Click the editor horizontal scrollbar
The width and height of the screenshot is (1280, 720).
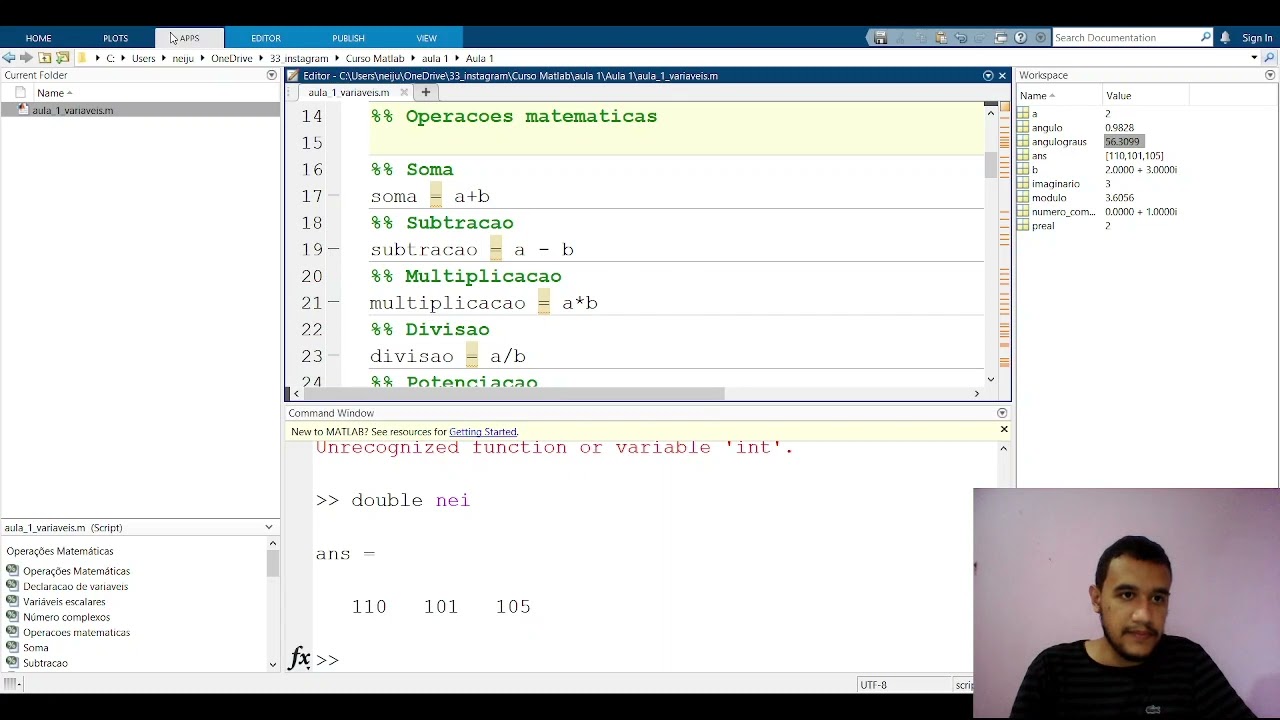[x=515, y=394]
